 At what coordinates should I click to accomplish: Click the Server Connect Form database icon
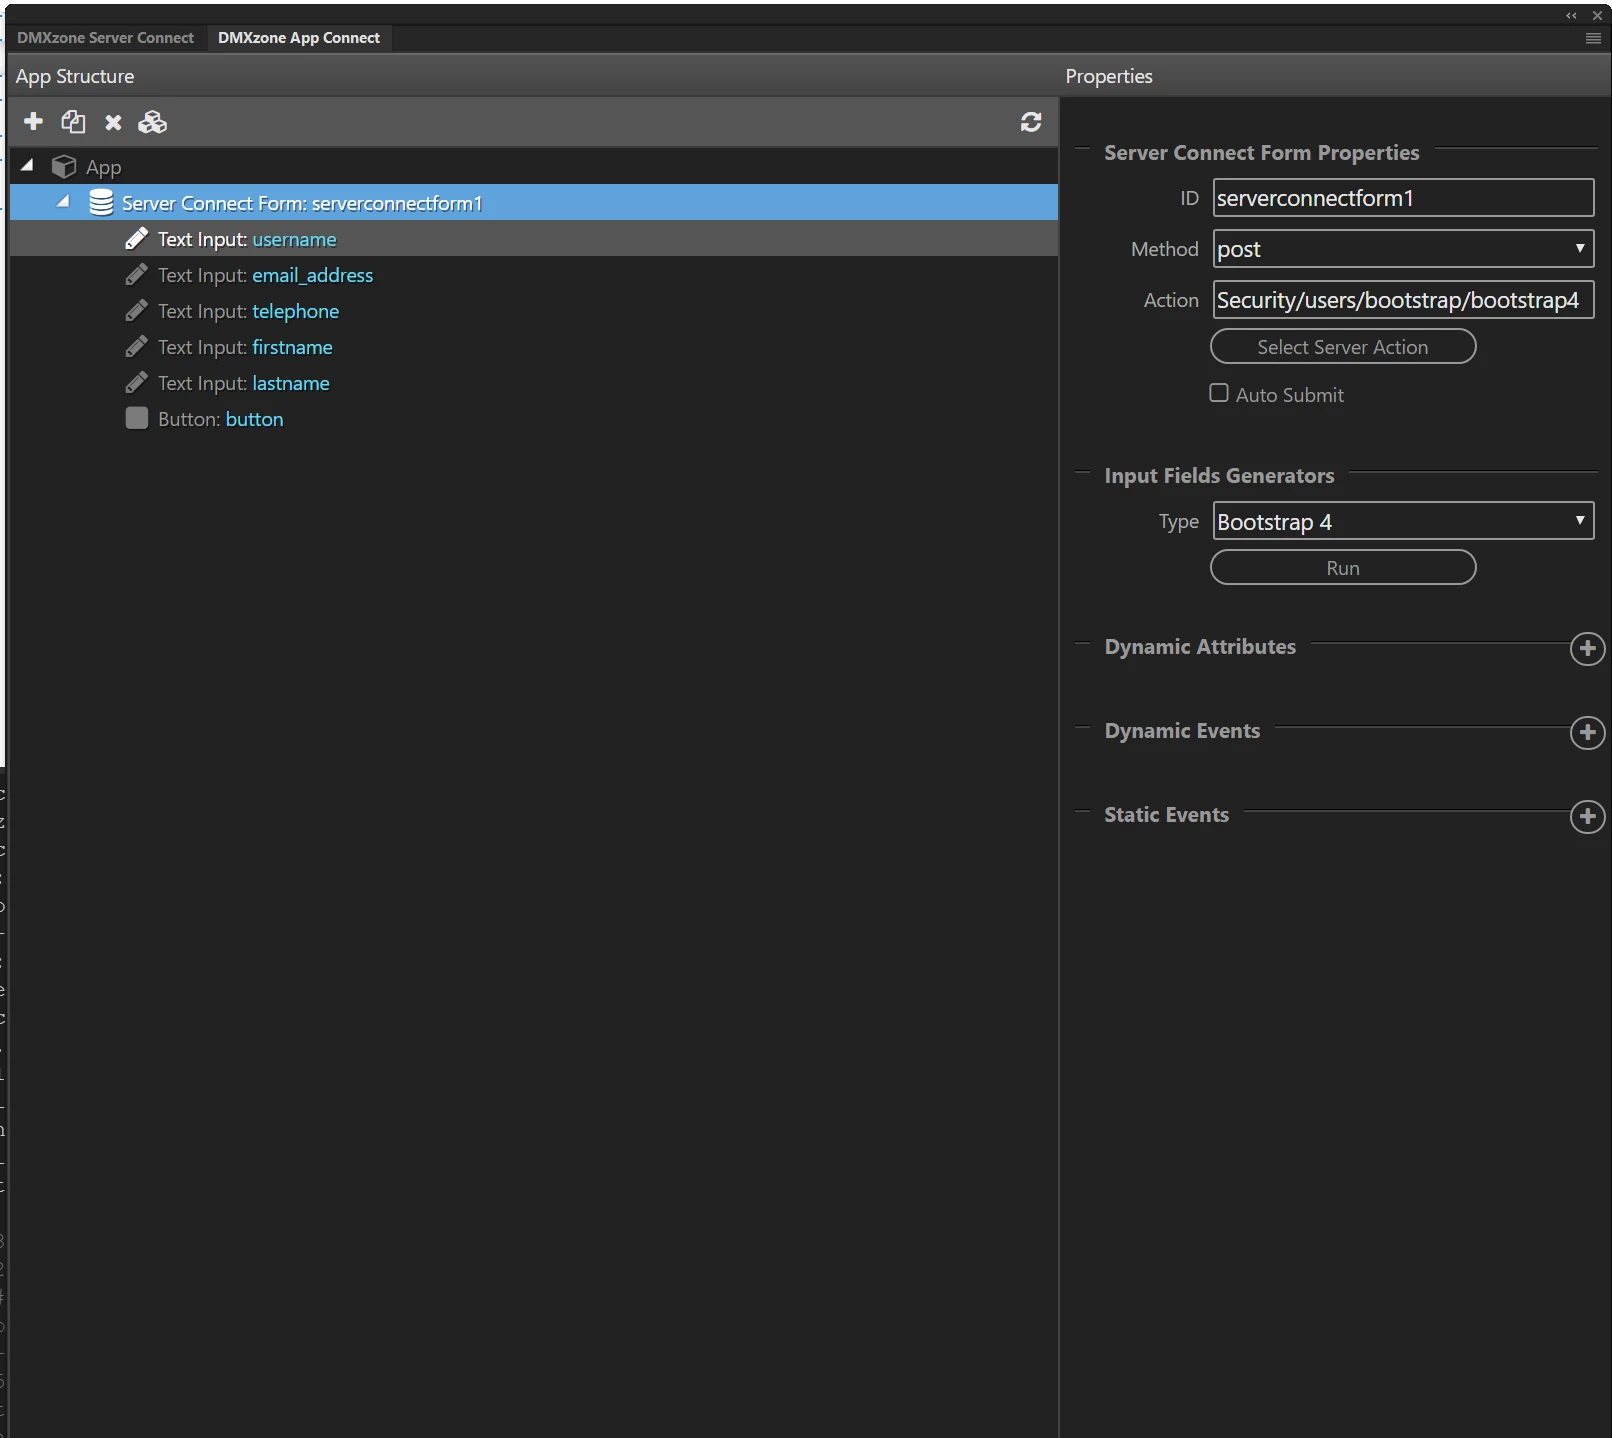[101, 203]
